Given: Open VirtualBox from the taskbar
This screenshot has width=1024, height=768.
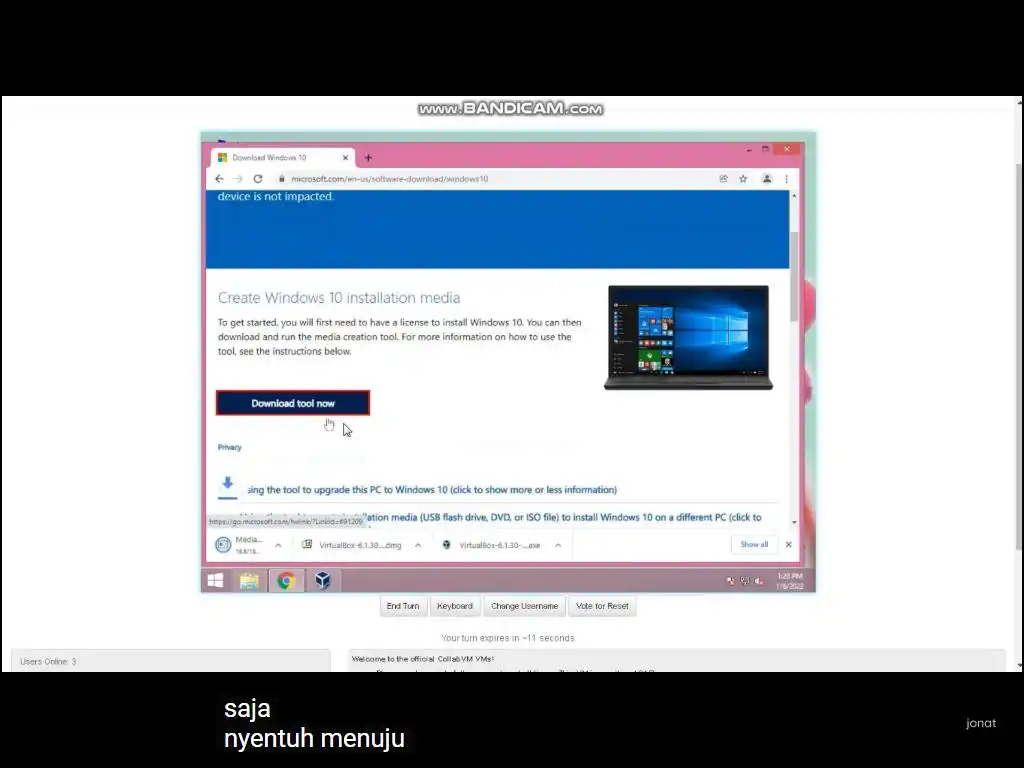Looking at the screenshot, I should pyautogui.click(x=323, y=581).
